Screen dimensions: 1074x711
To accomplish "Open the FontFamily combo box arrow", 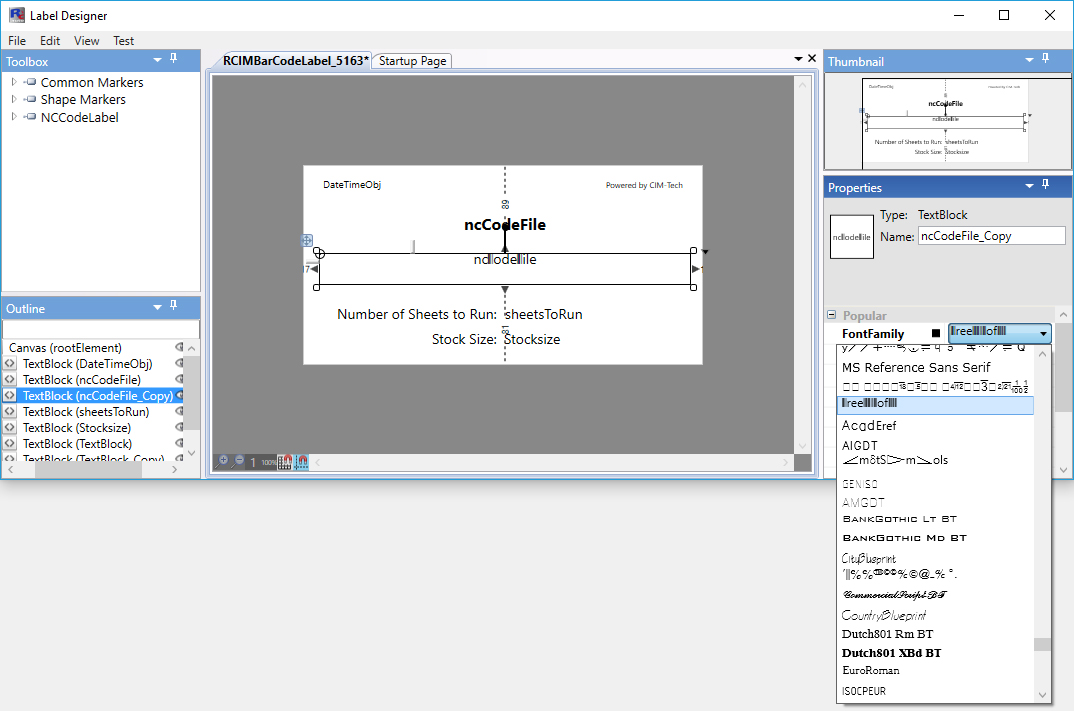I will (1043, 334).
